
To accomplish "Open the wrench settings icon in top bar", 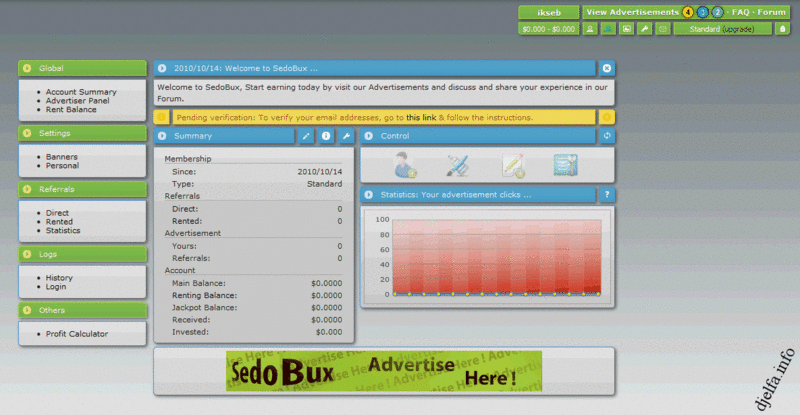I will click(645, 29).
